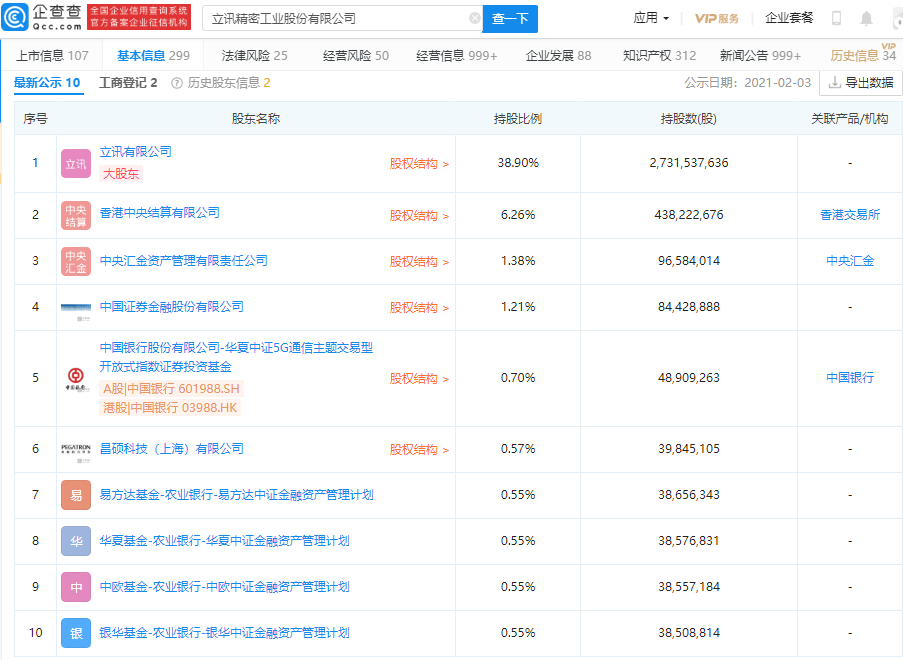Expand 股权结构 for 香港中央结算有限公司

click(x=419, y=215)
